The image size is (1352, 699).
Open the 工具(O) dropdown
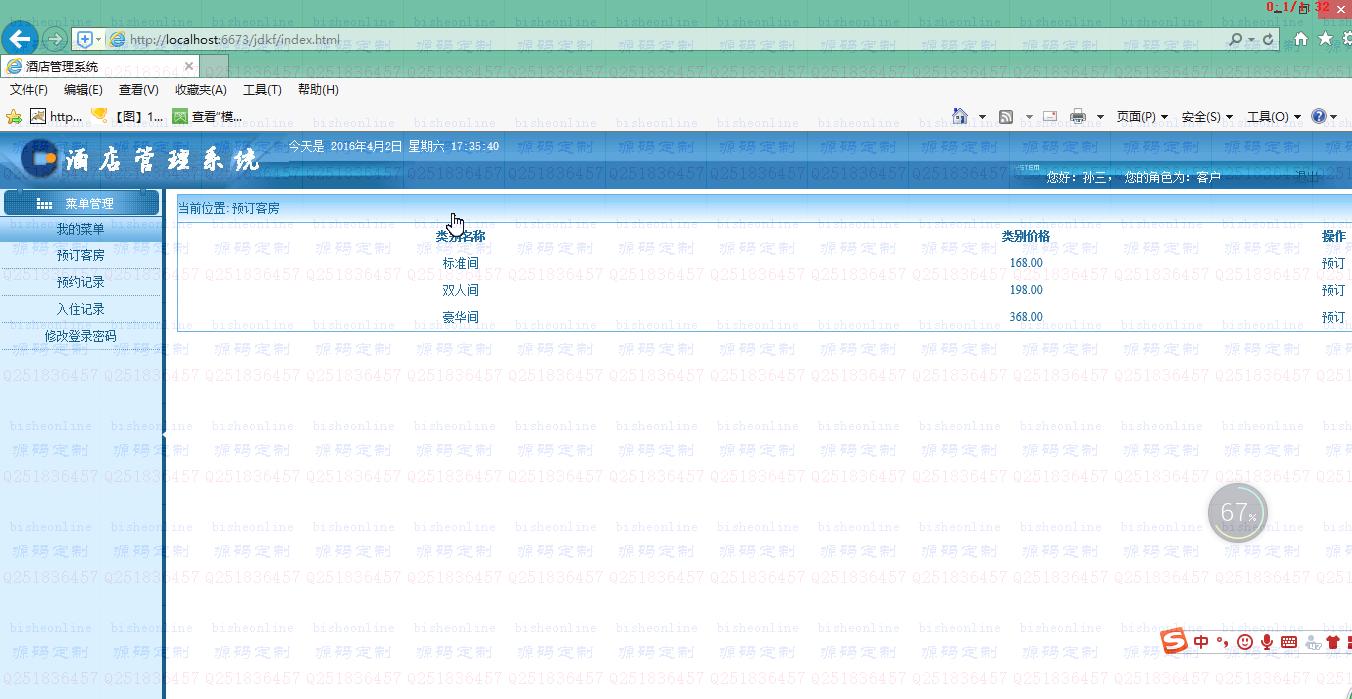coord(1272,117)
